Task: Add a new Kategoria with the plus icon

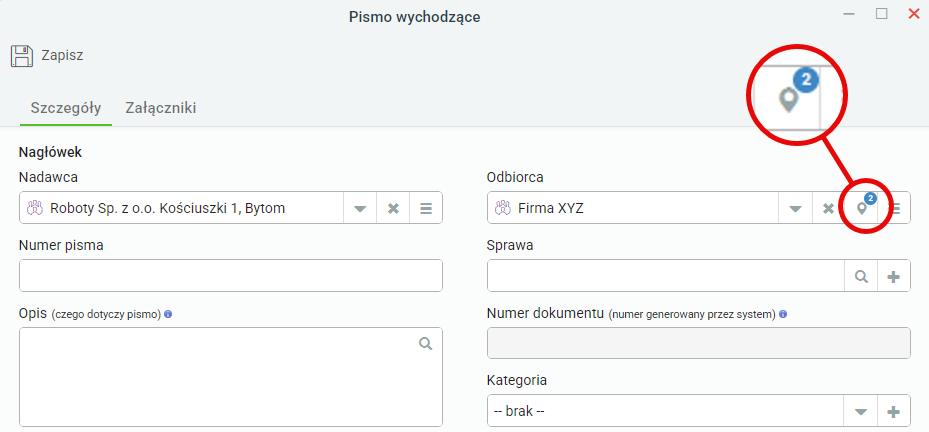Action: (x=893, y=411)
